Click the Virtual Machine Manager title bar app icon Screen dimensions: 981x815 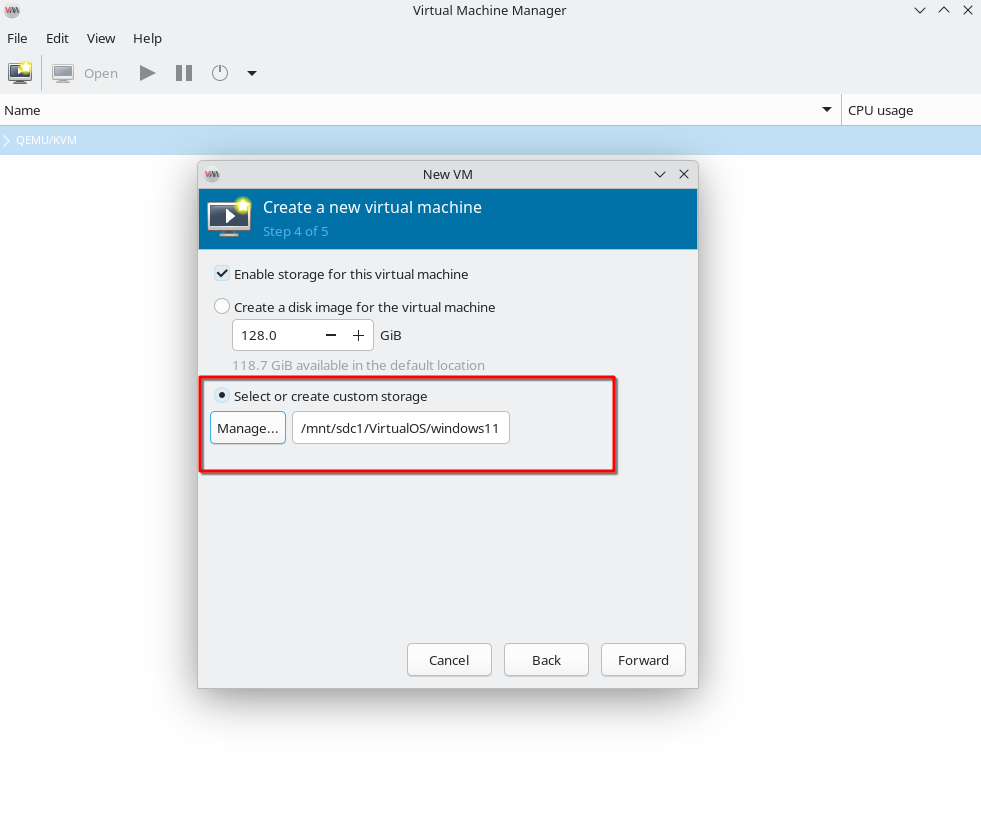[12, 10]
